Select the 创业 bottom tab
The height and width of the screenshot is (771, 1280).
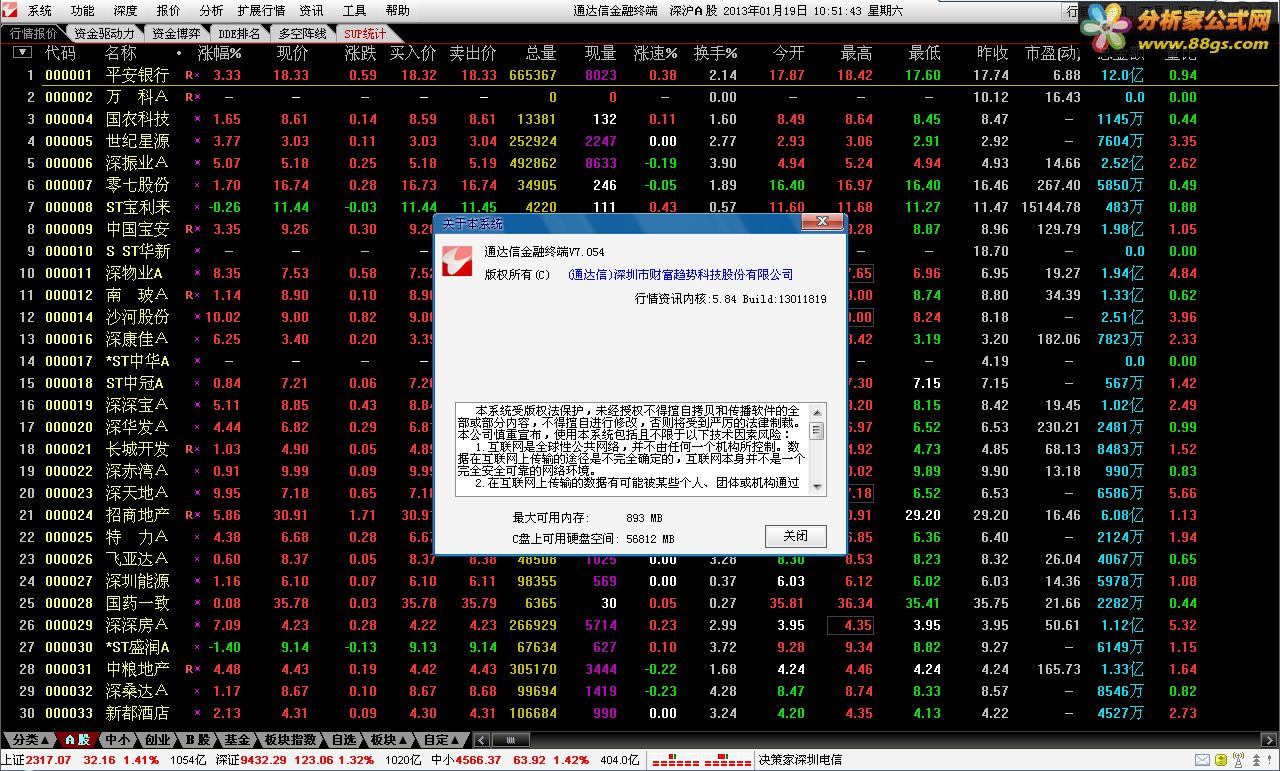pyautogui.click(x=157, y=740)
